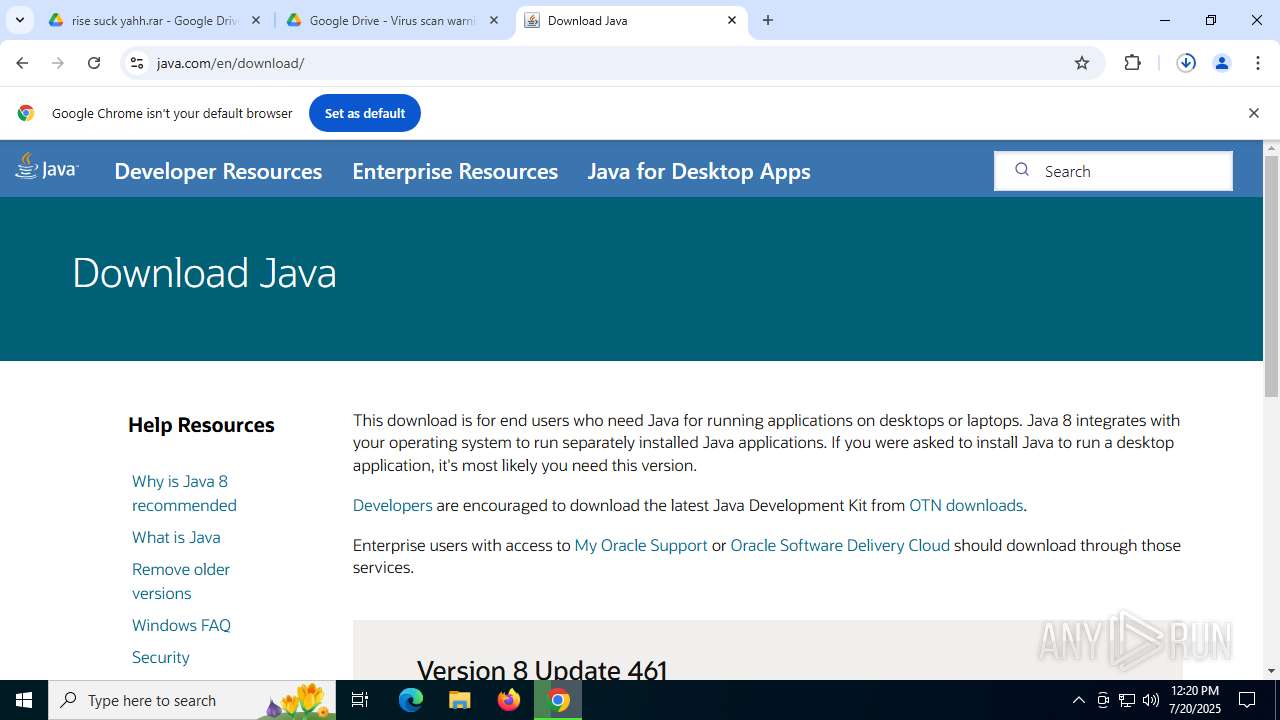Open the network icon in system tray
This screenshot has height=720, width=1280.
[1127, 700]
